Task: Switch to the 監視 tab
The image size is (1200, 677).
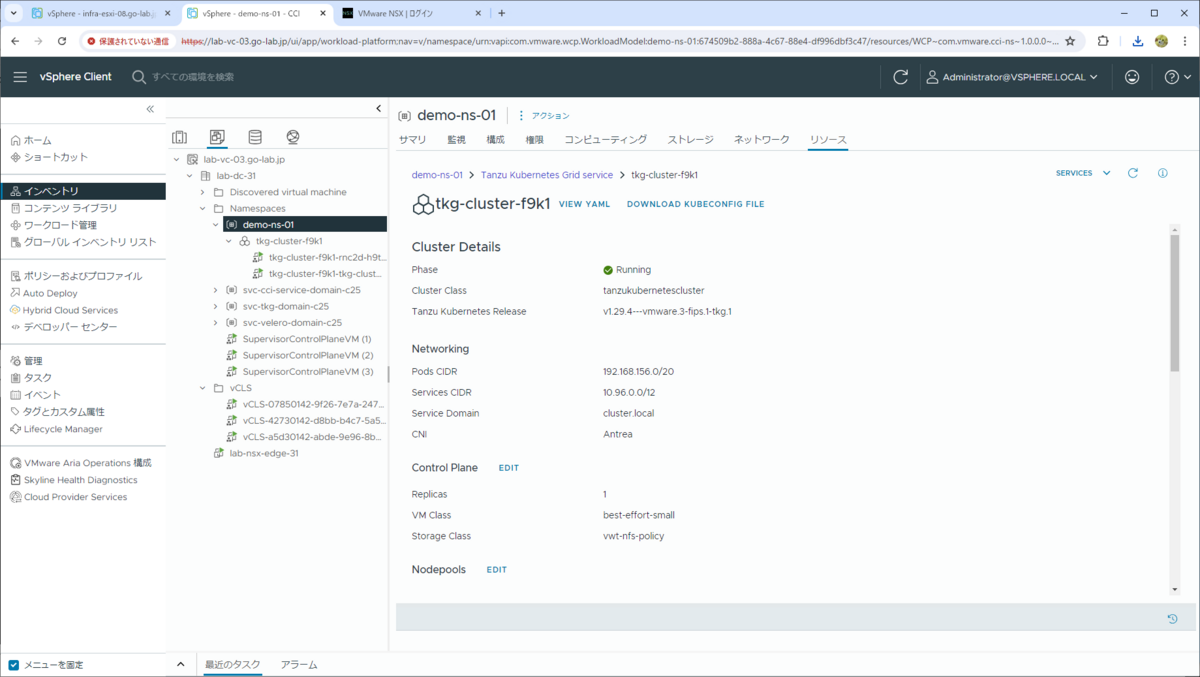Action: click(456, 140)
